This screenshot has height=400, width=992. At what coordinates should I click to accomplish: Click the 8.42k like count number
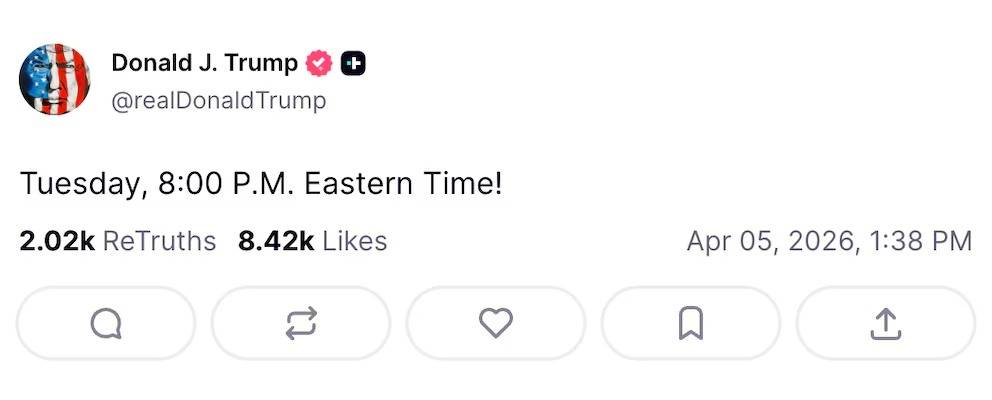[x=276, y=241]
